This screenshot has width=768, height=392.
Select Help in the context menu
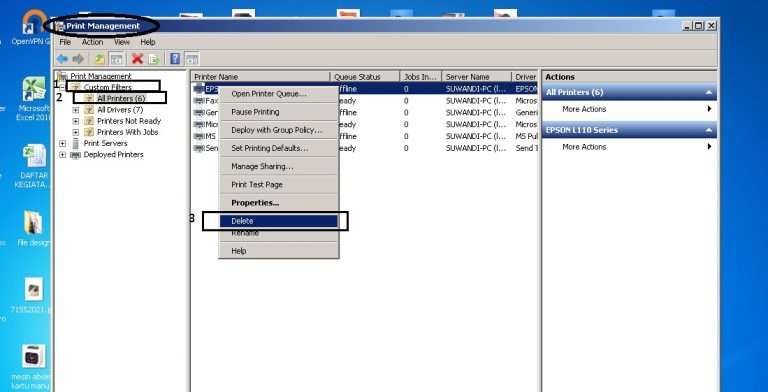coord(279,251)
